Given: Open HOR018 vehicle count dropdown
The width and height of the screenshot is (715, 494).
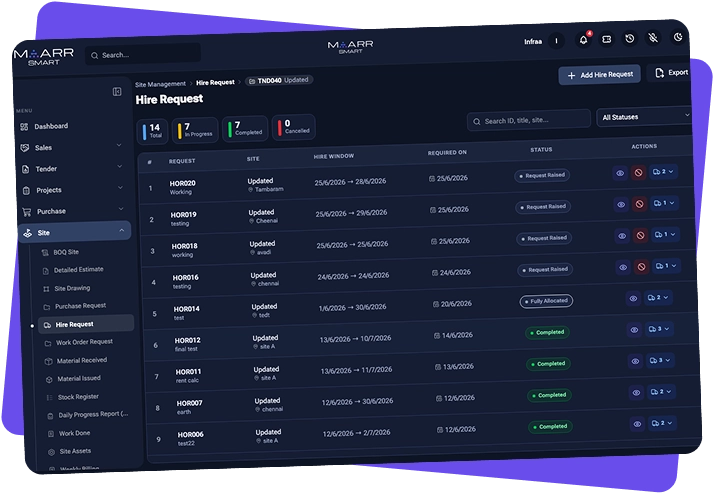Looking at the screenshot, I should 666,234.
